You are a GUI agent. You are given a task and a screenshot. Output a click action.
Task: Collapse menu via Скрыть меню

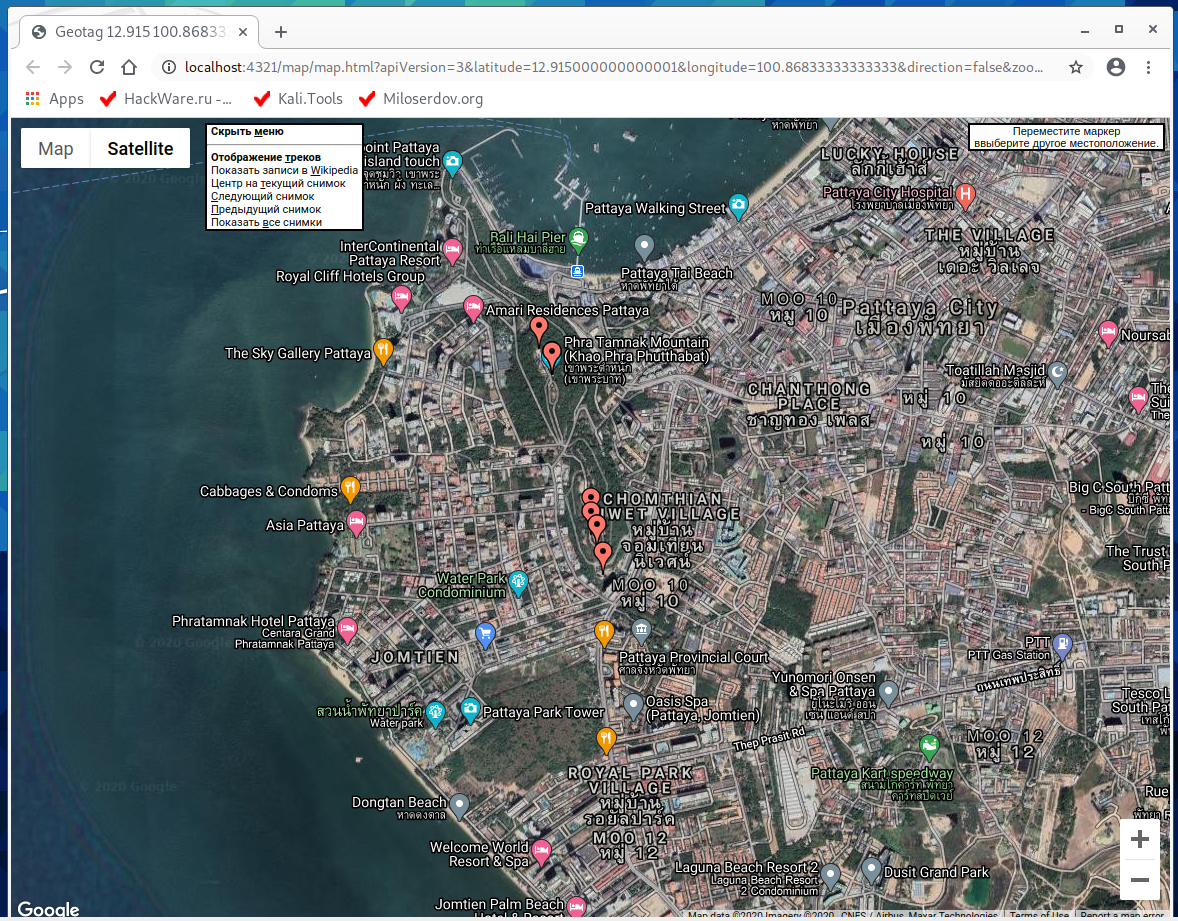(247, 131)
